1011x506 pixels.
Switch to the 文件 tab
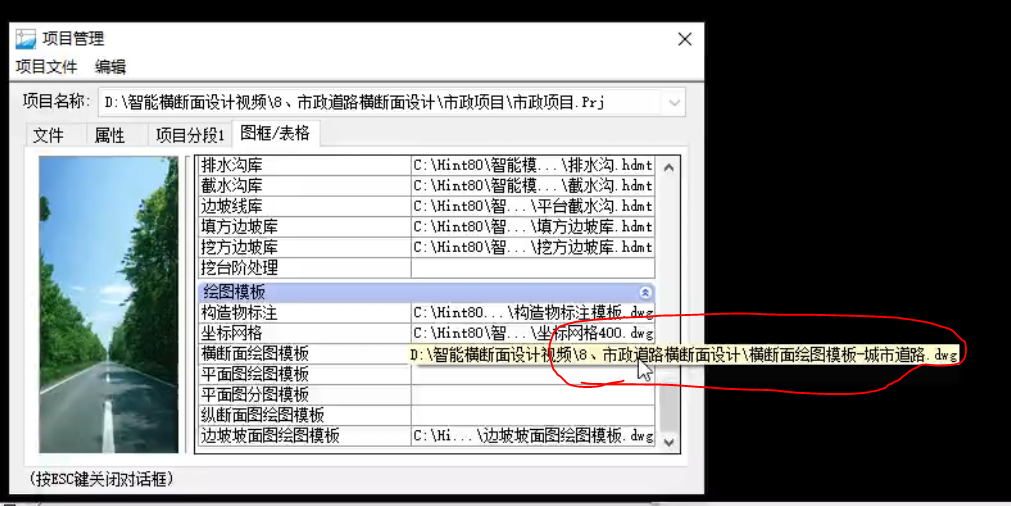[x=48, y=135]
